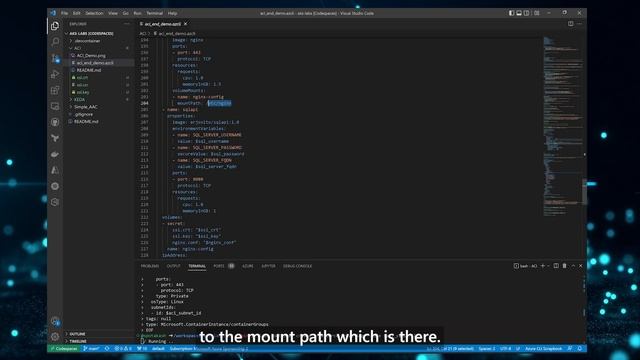Open the Manage gear icon
640x360 pixels.
point(55,337)
